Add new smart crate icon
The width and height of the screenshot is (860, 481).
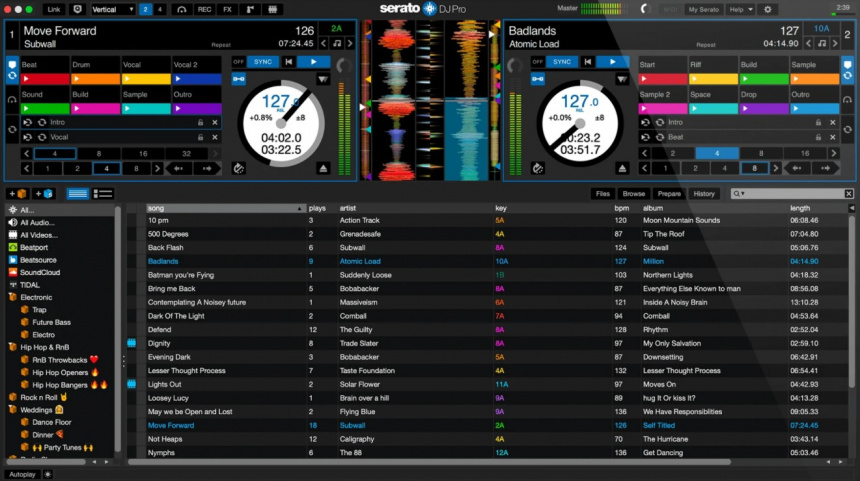point(43,194)
